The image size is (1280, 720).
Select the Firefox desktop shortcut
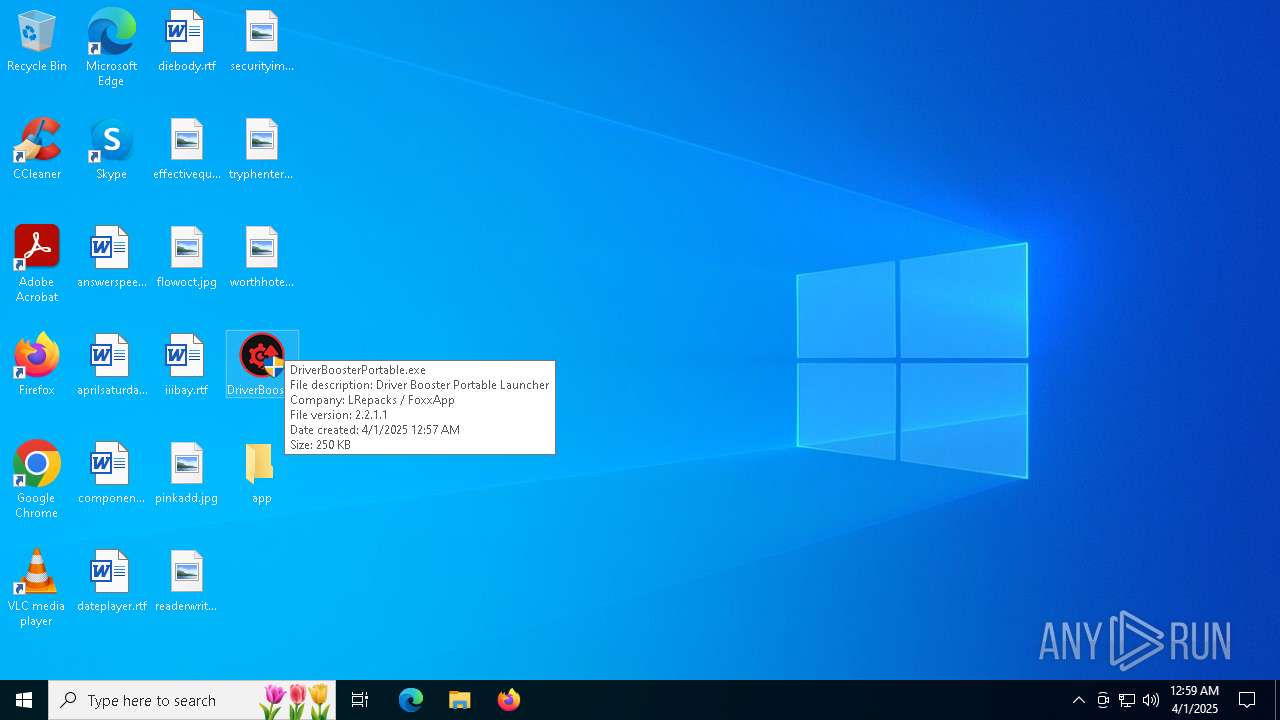click(x=37, y=366)
